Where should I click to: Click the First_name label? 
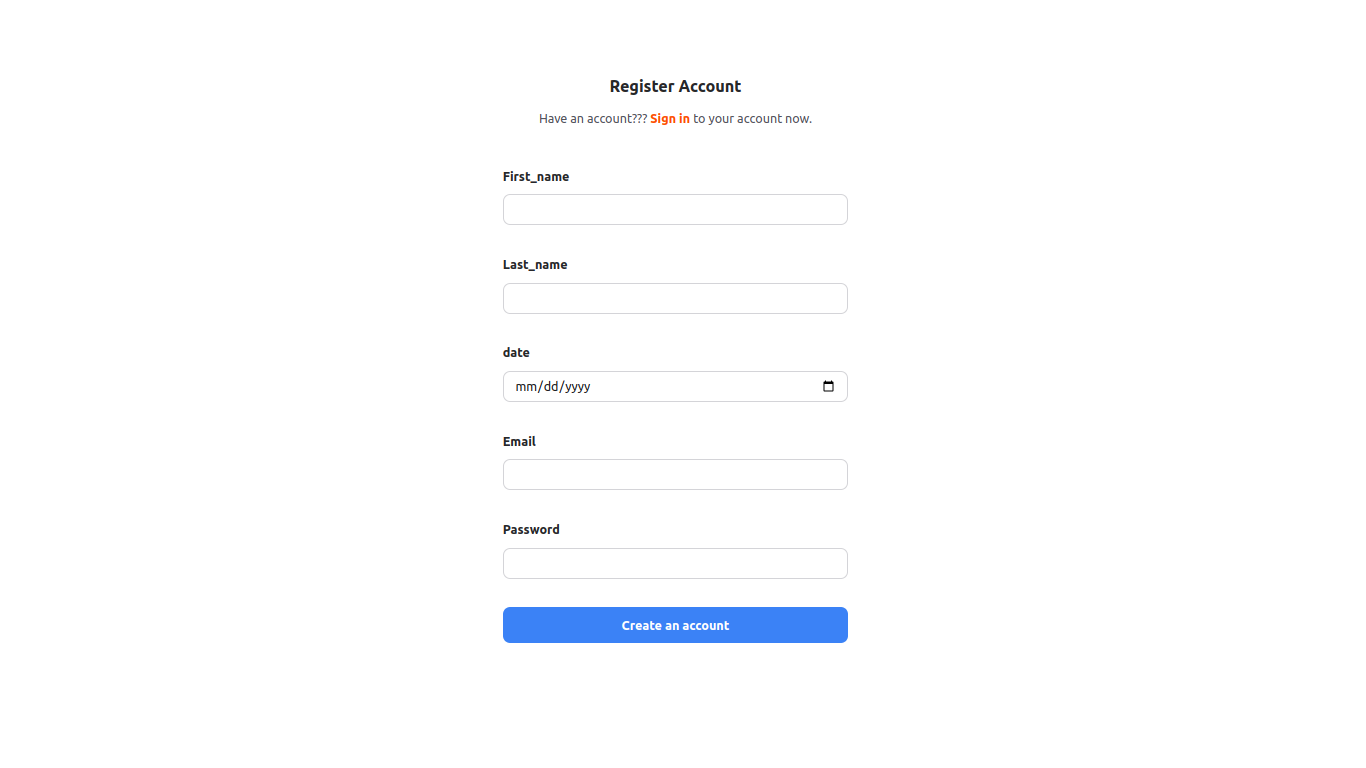pyautogui.click(x=536, y=177)
